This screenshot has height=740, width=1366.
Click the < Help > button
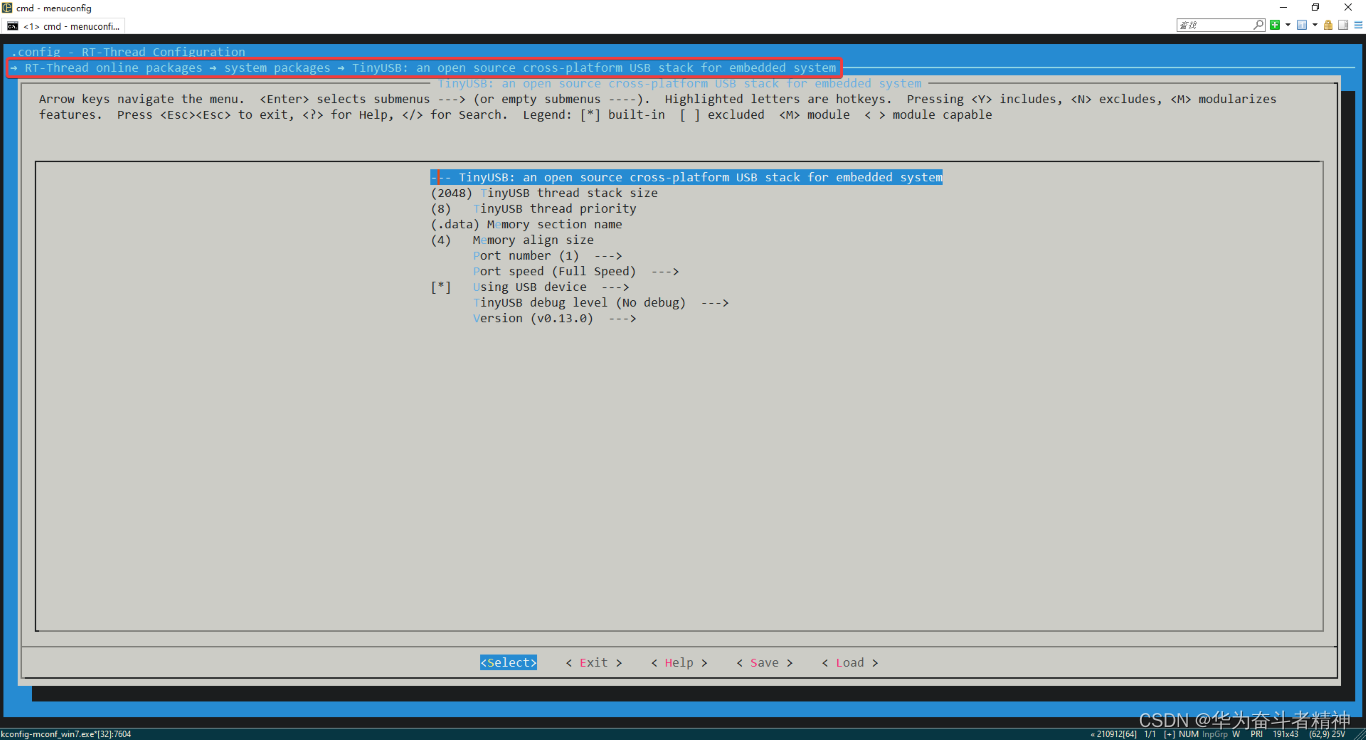point(679,663)
